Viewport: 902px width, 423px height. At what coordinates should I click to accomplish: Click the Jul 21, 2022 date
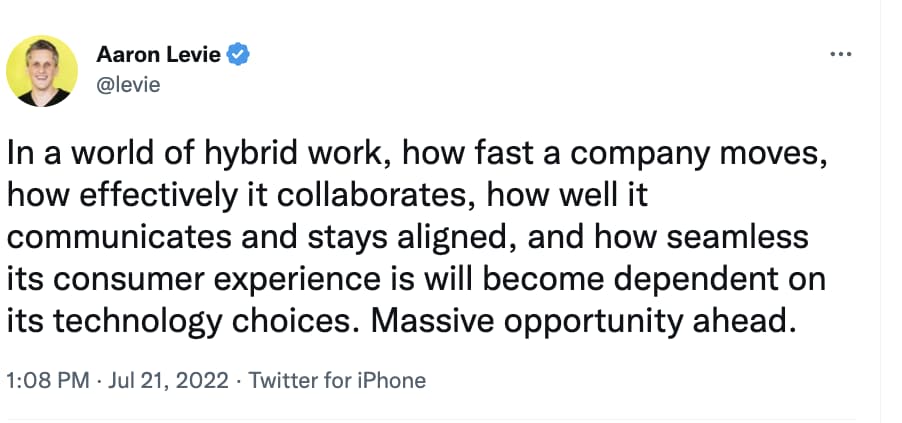tap(167, 381)
